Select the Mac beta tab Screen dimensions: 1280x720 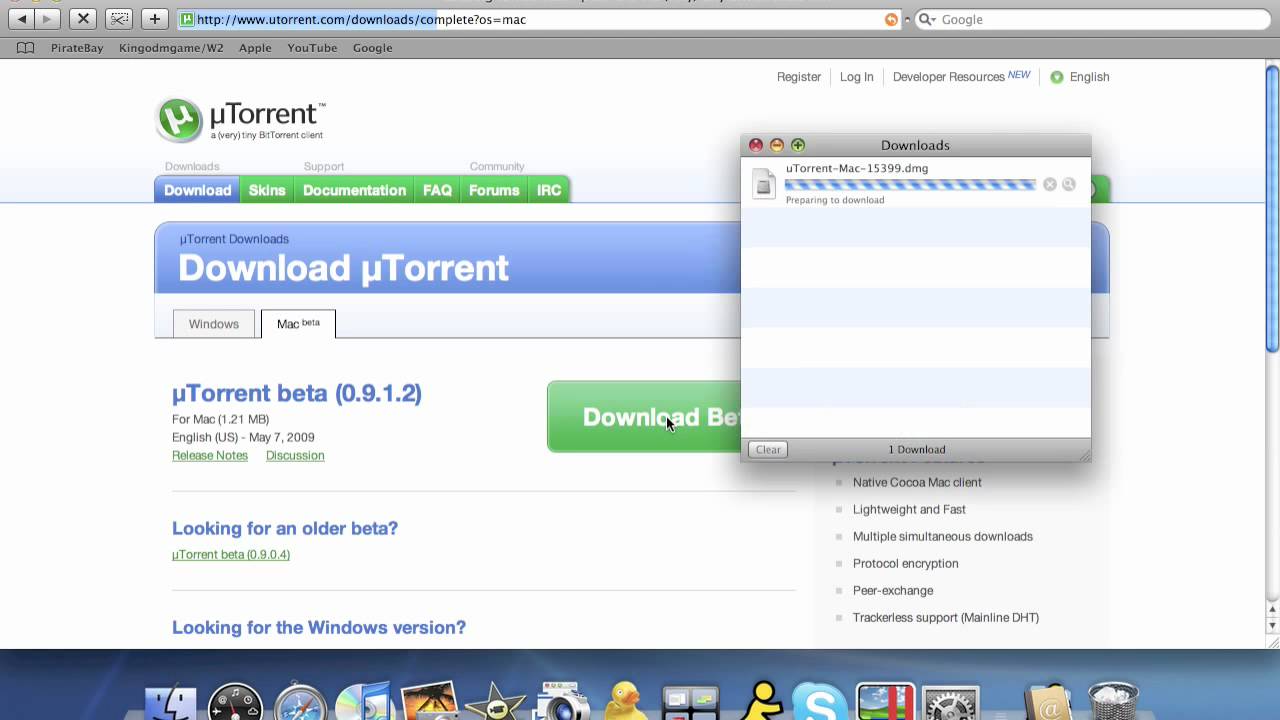pos(298,324)
